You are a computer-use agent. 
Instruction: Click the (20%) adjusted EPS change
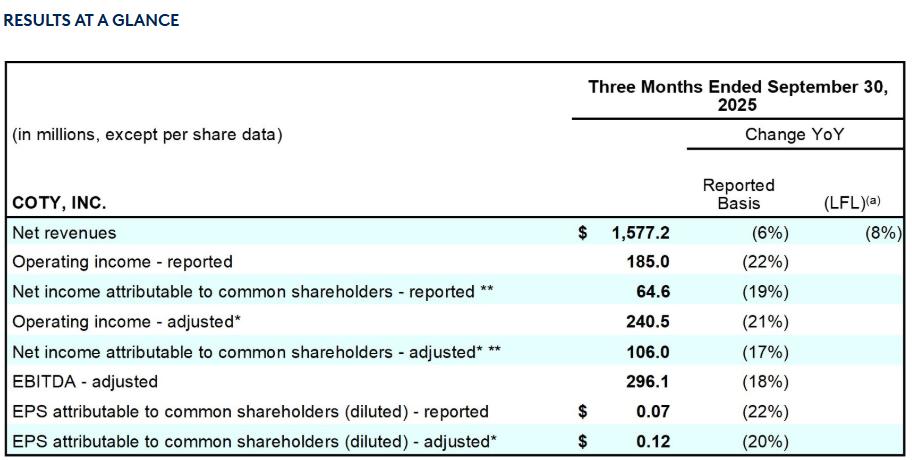[765, 441]
